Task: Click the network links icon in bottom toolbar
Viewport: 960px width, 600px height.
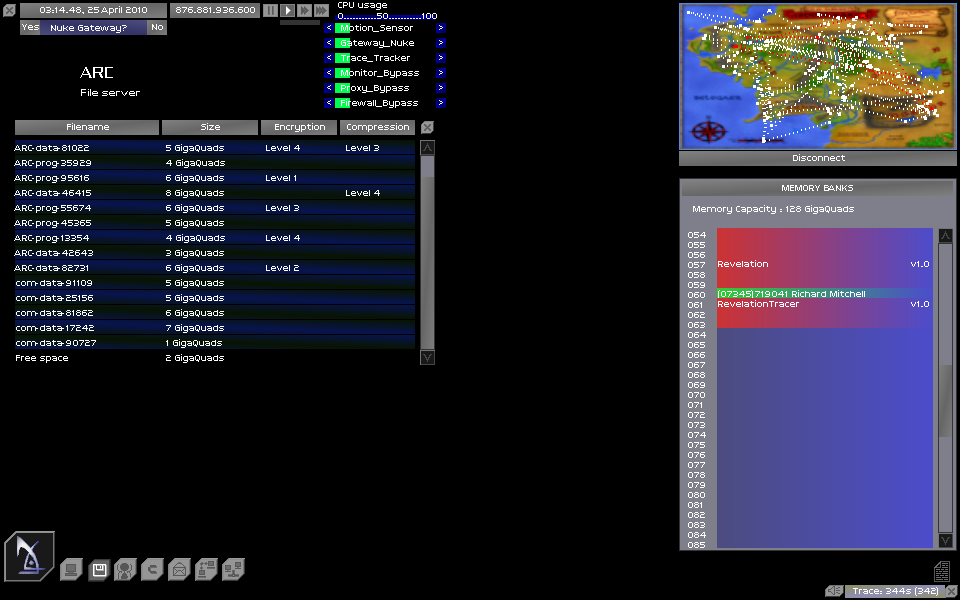Action: pos(233,569)
